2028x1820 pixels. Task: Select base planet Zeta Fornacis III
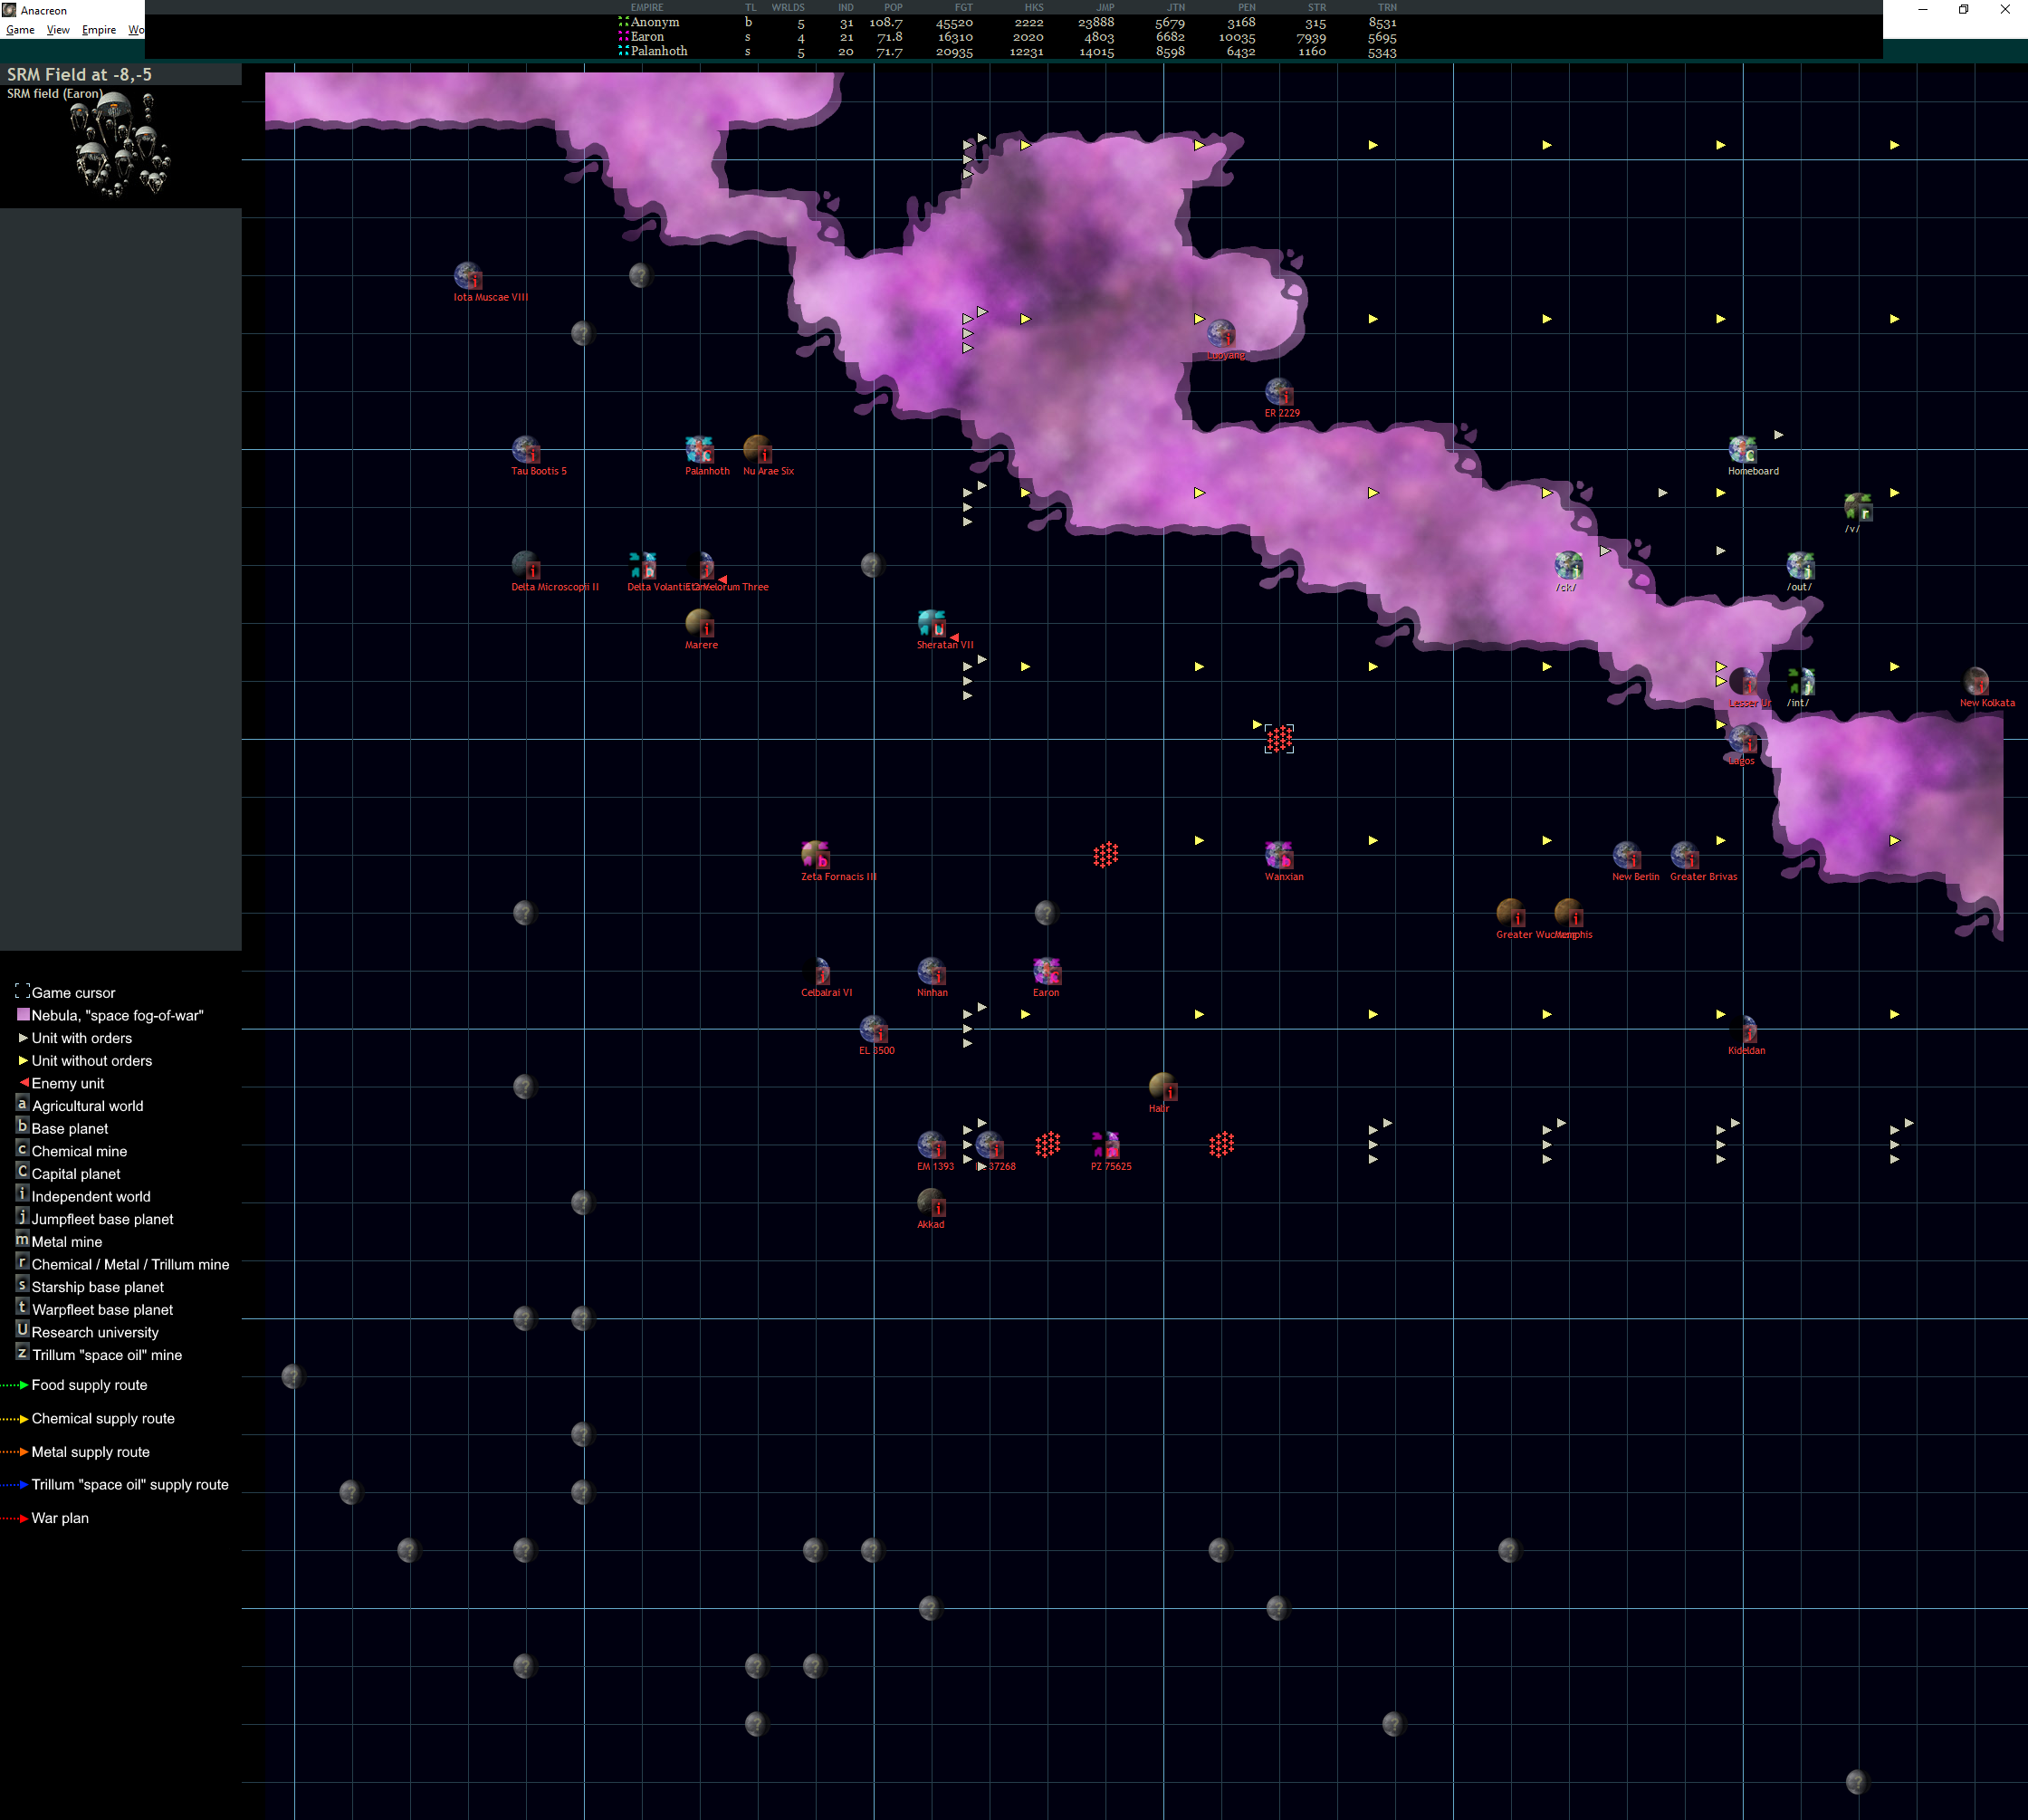tap(816, 856)
